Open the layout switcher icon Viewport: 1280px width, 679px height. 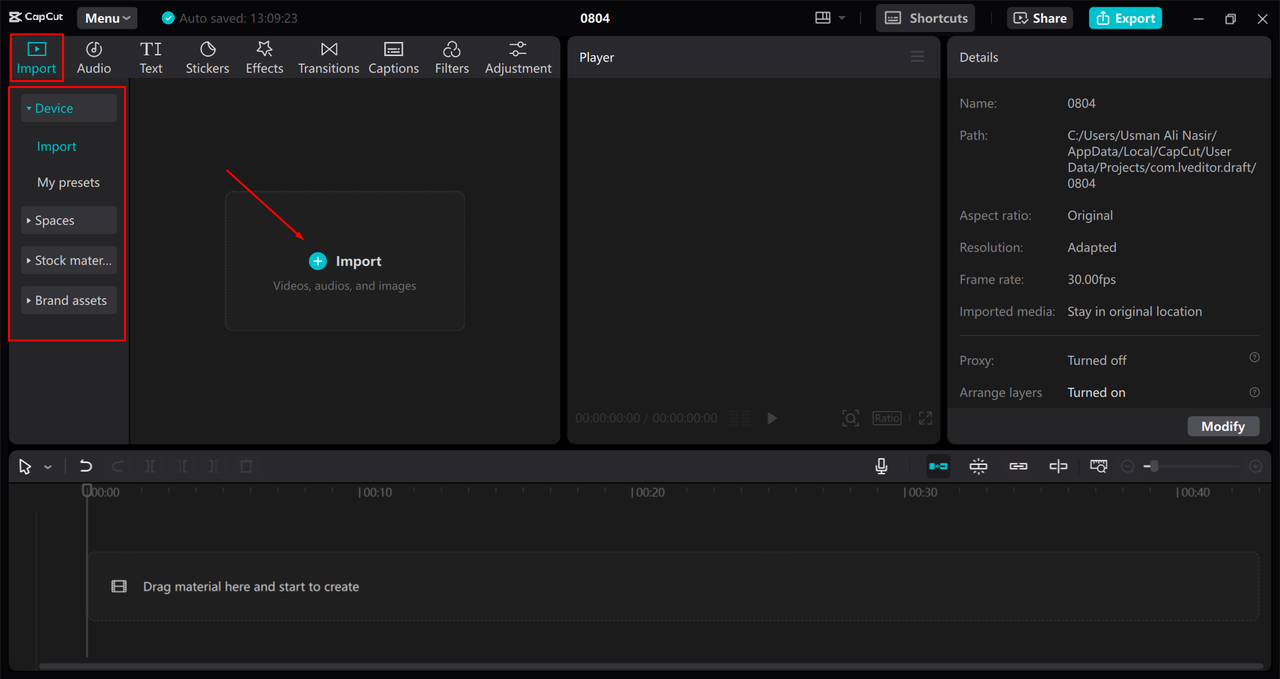point(823,18)
